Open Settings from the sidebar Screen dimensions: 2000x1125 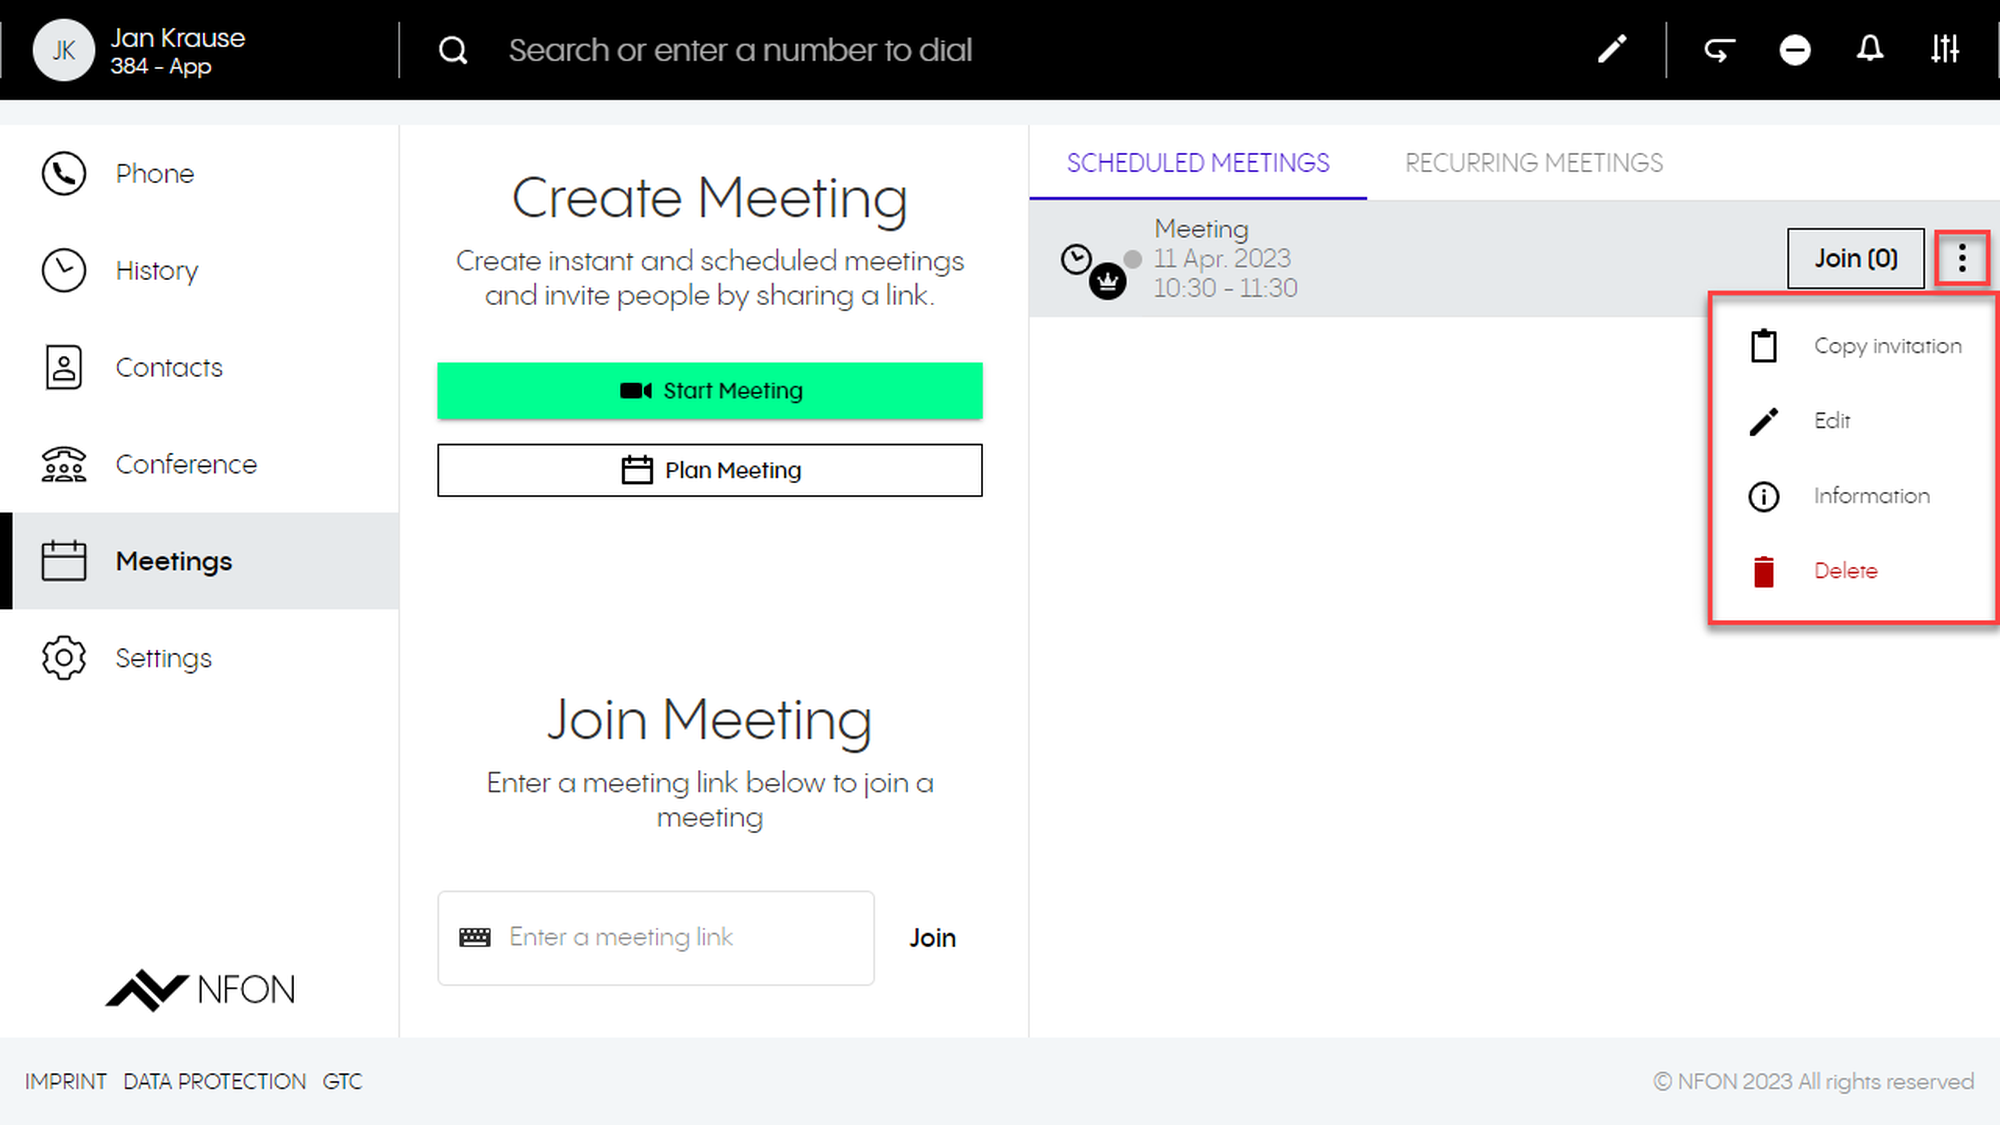[x=163, y=659]
